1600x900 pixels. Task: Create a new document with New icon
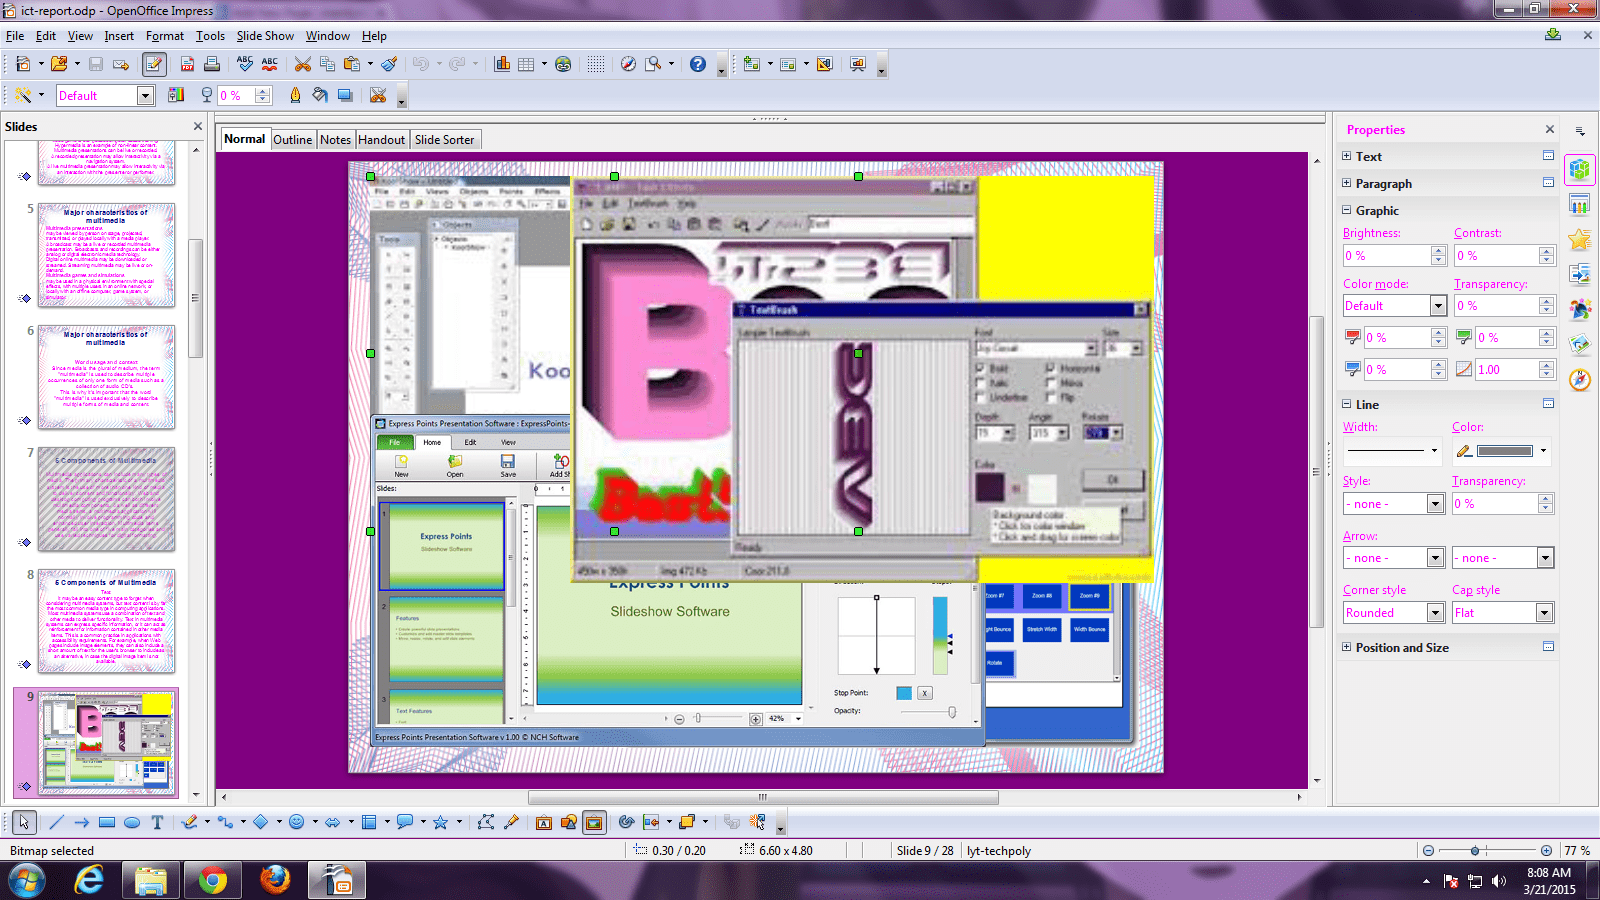(x=22, y=64)
